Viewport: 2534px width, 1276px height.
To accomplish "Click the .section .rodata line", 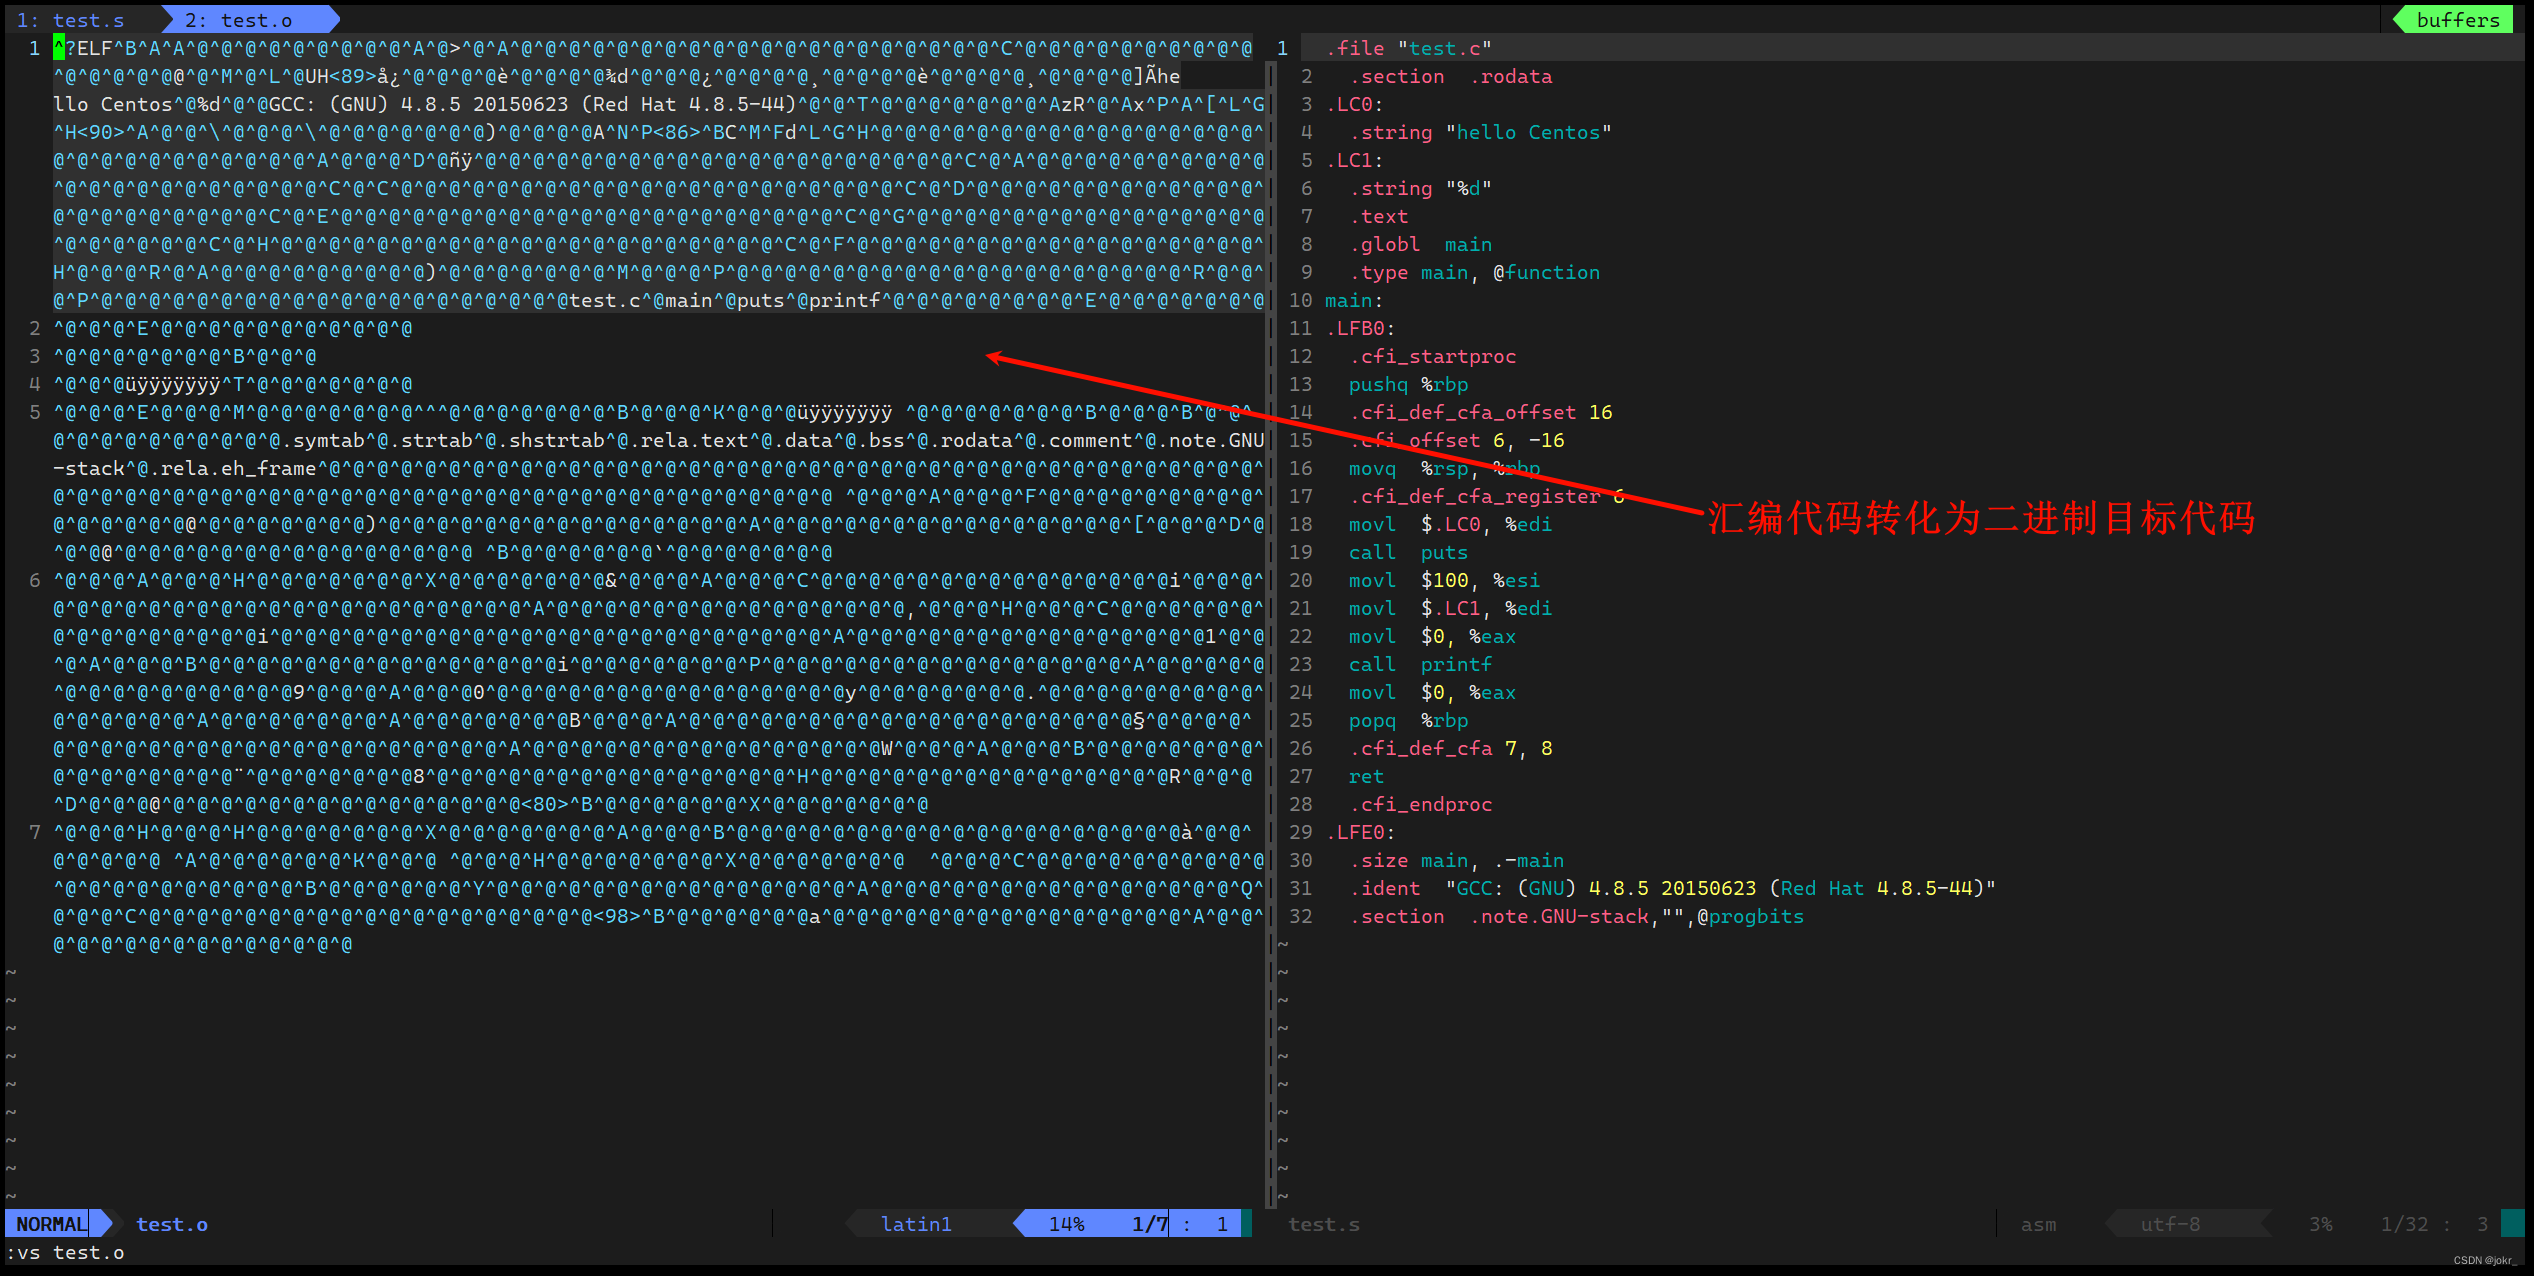I will [1451, 76].
